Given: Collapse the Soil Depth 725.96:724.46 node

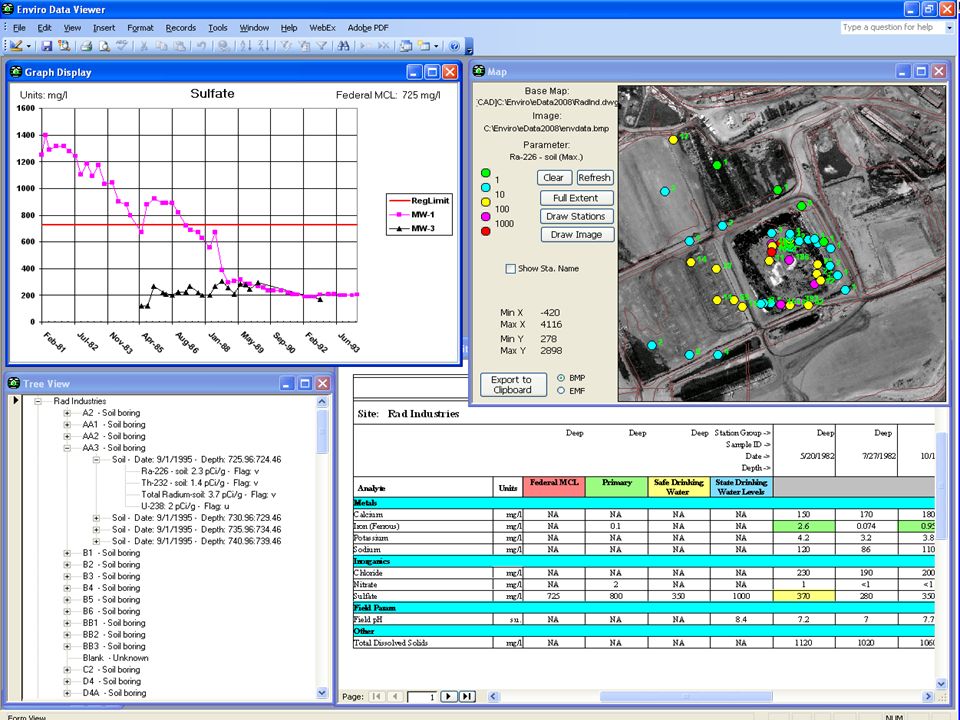Looking at the screenshot, I should coord(96,460).
